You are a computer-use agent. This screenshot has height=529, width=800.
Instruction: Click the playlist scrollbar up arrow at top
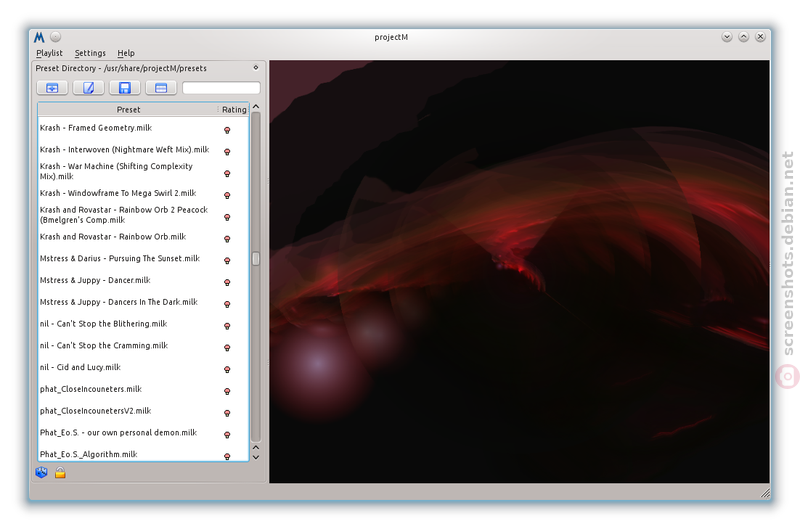(x=256, y=107)
